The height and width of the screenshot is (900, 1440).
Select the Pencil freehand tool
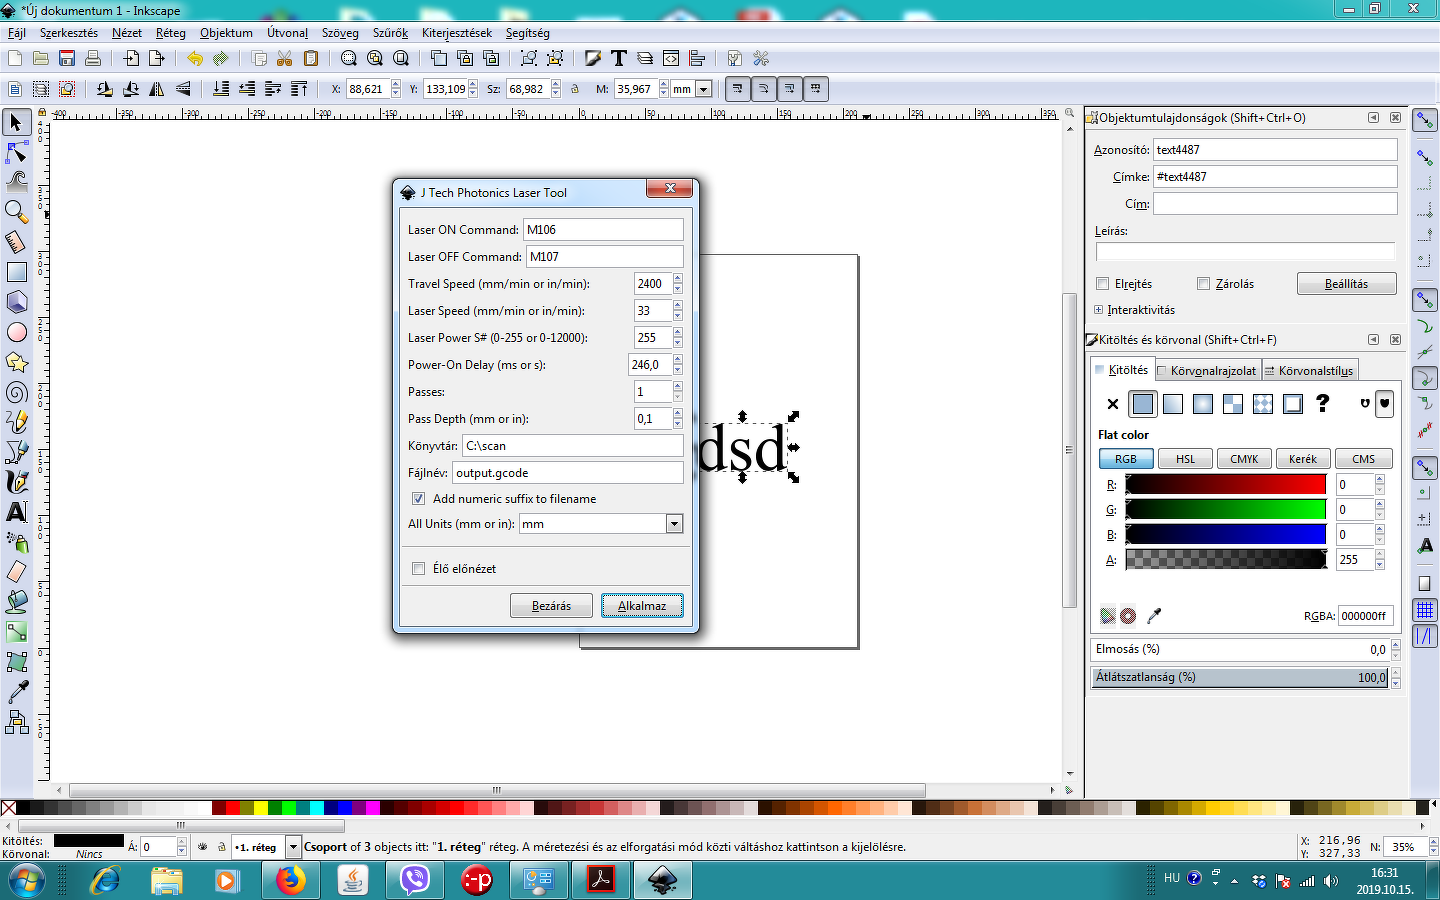(x=17, y=422)
